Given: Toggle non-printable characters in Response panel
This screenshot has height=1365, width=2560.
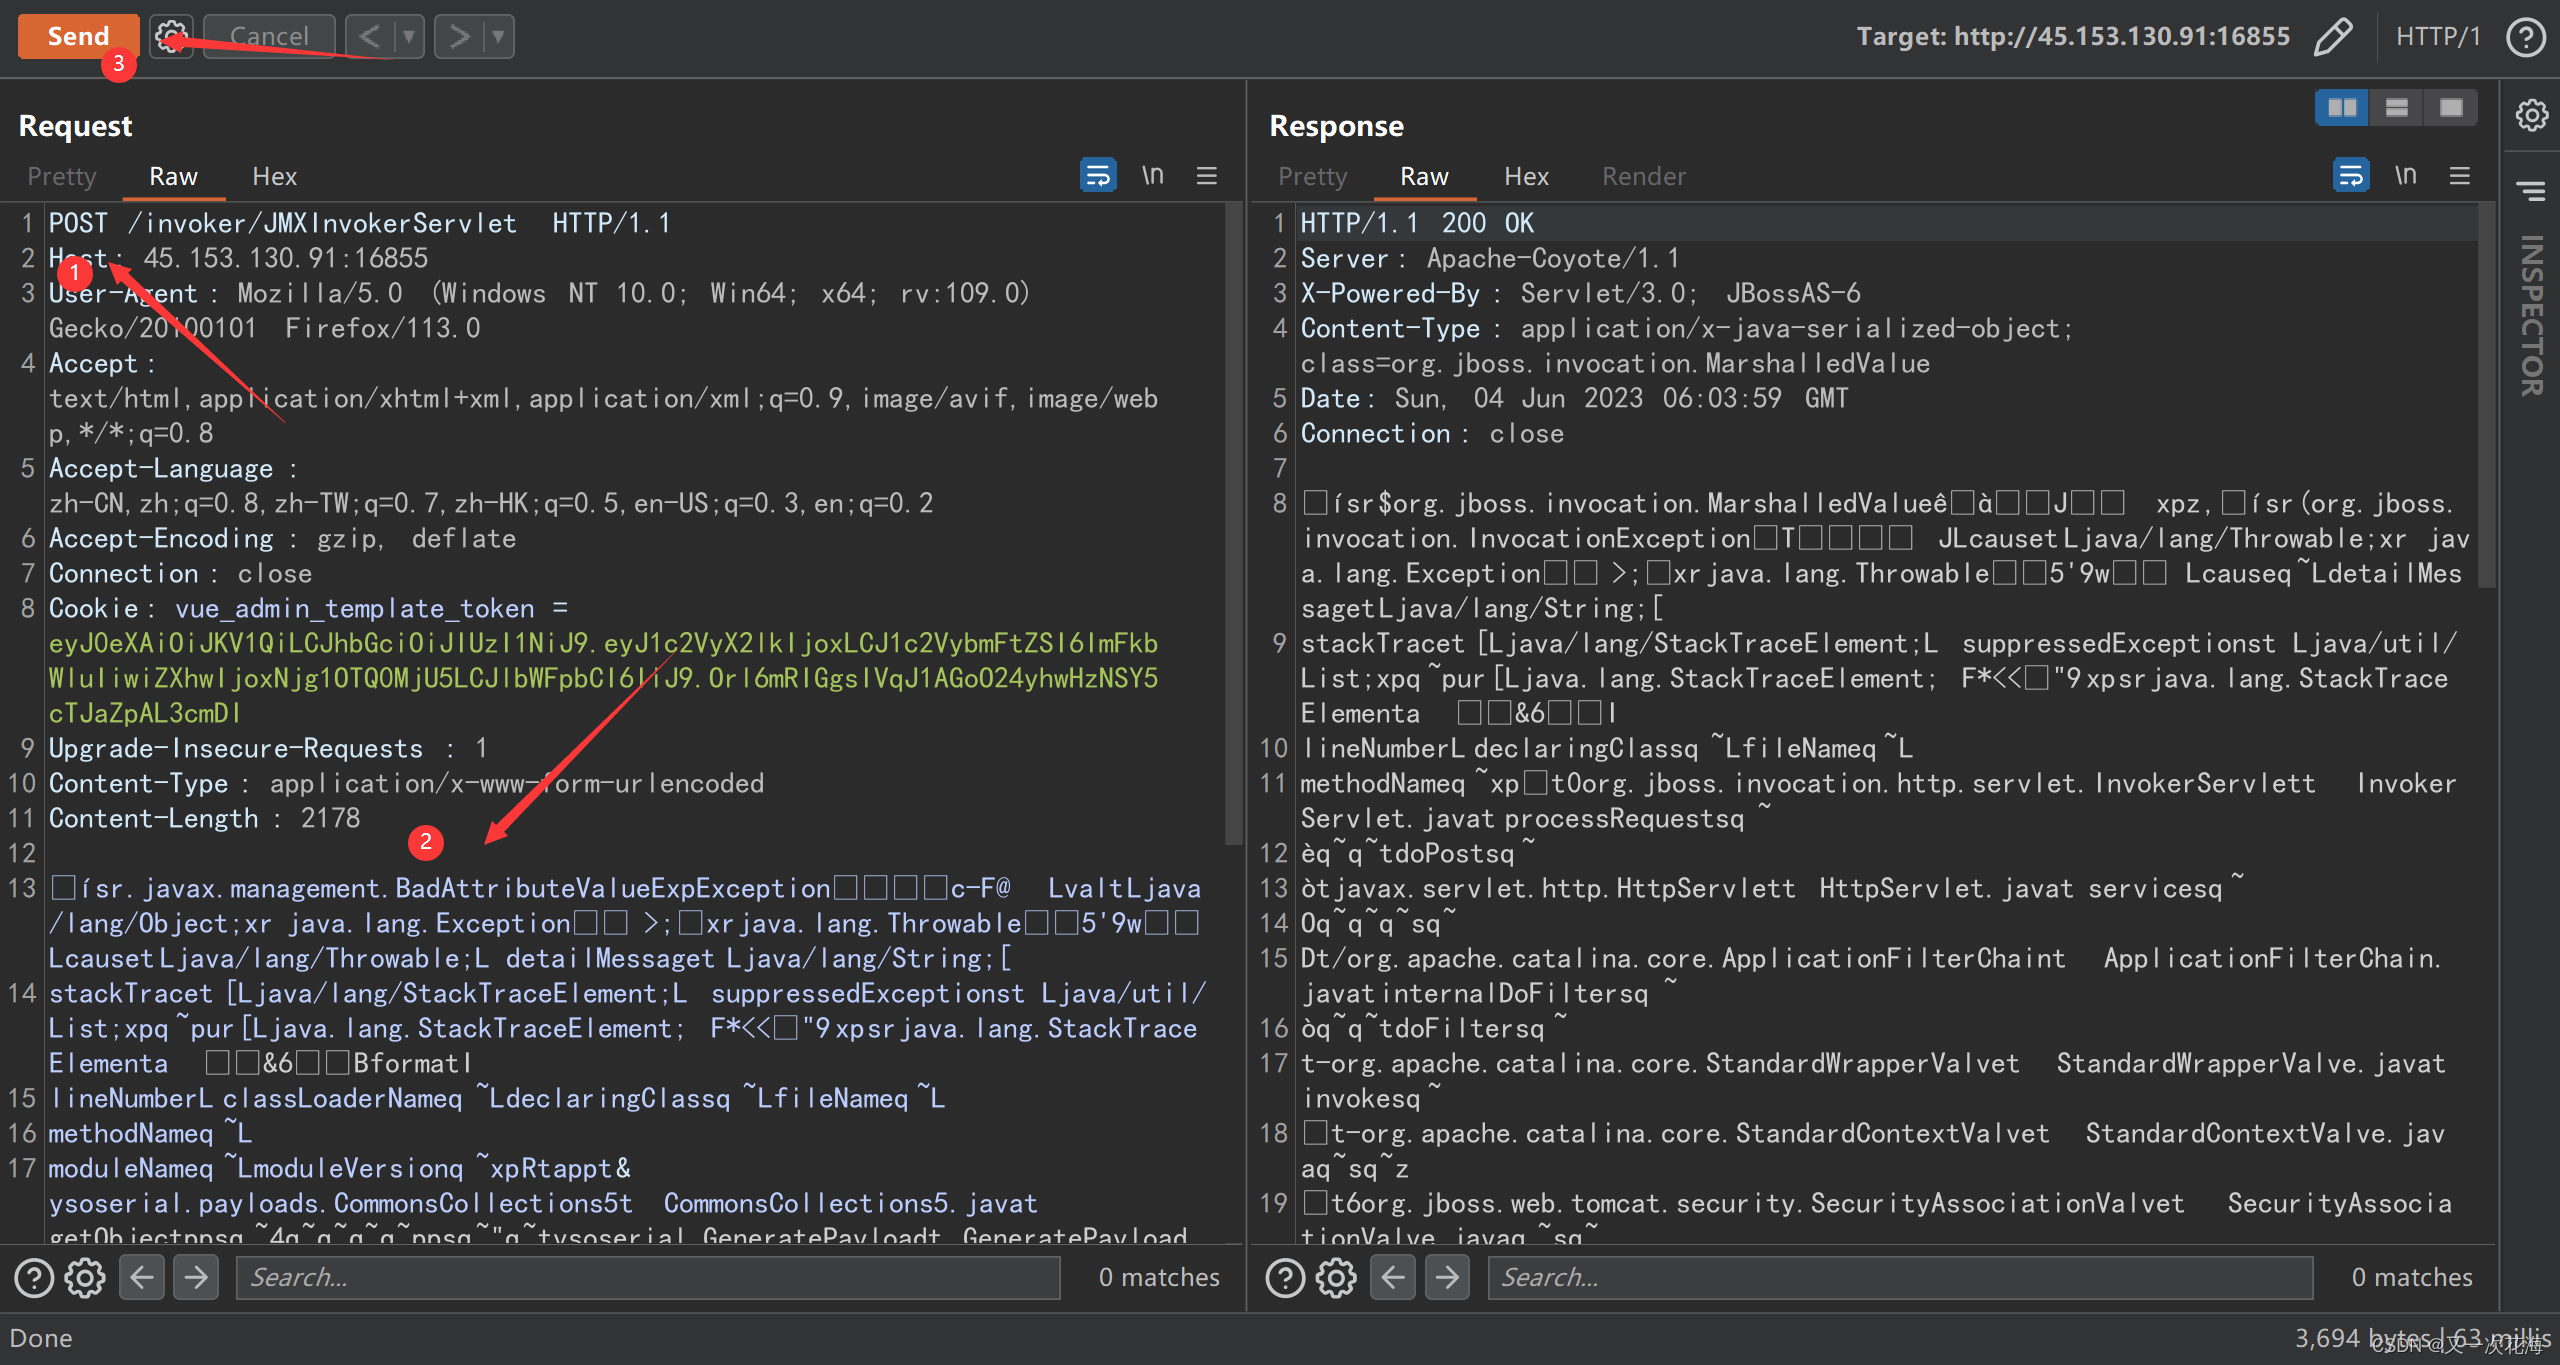Looking at the screenshot, I should coord(2406,175).
